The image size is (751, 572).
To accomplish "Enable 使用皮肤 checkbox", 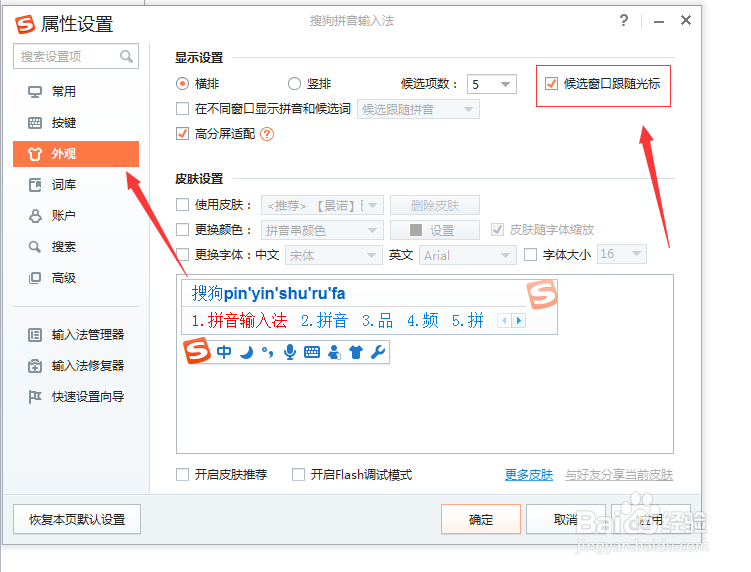I will click(x=182, y=205).
